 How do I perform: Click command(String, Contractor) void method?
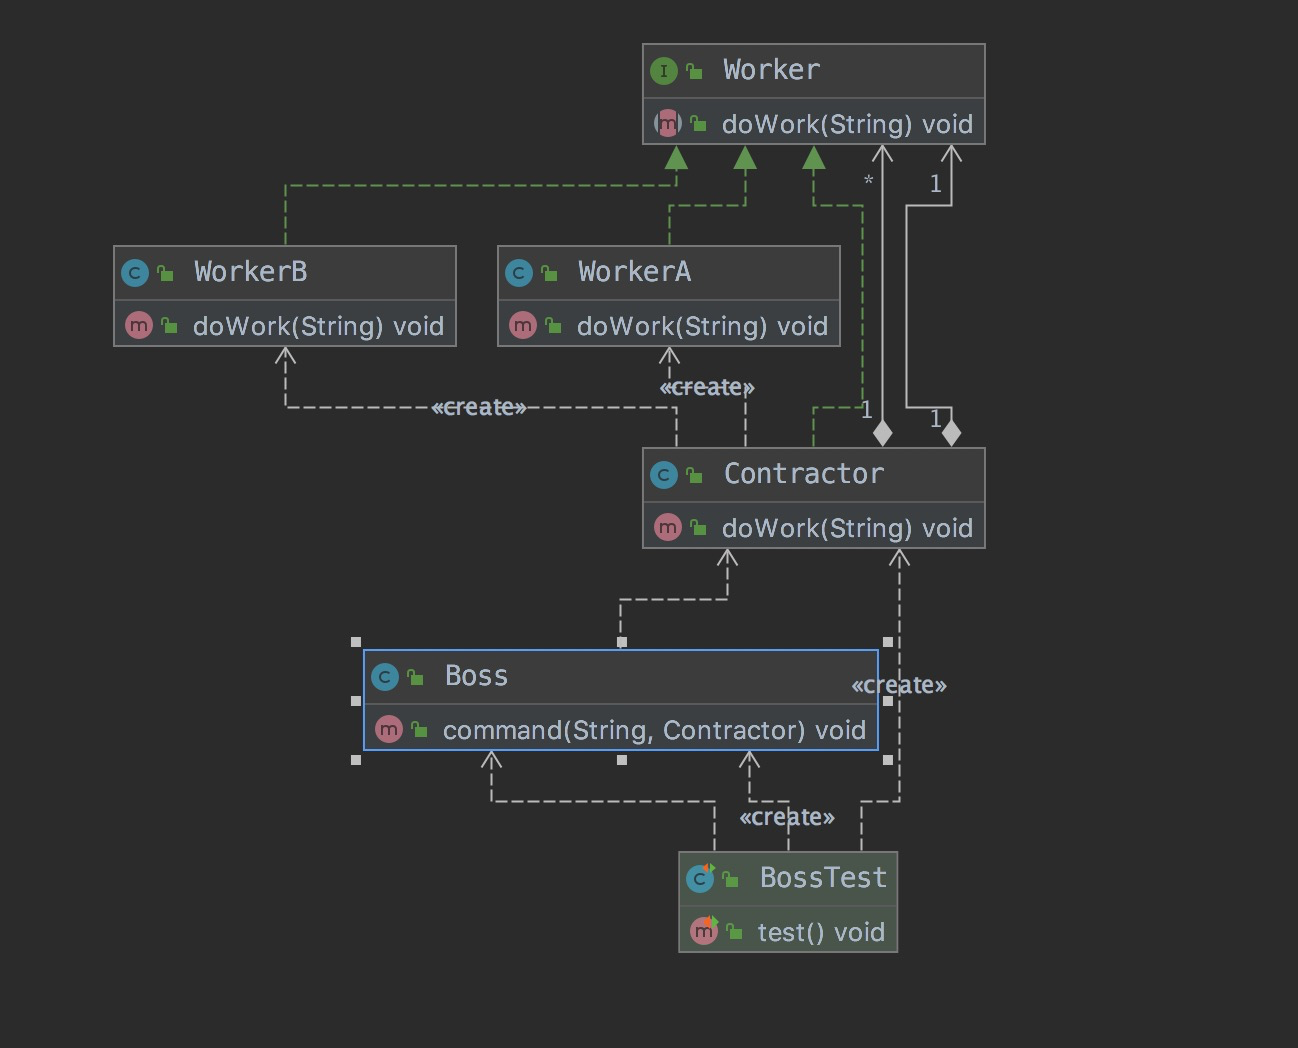pos(654,730)
